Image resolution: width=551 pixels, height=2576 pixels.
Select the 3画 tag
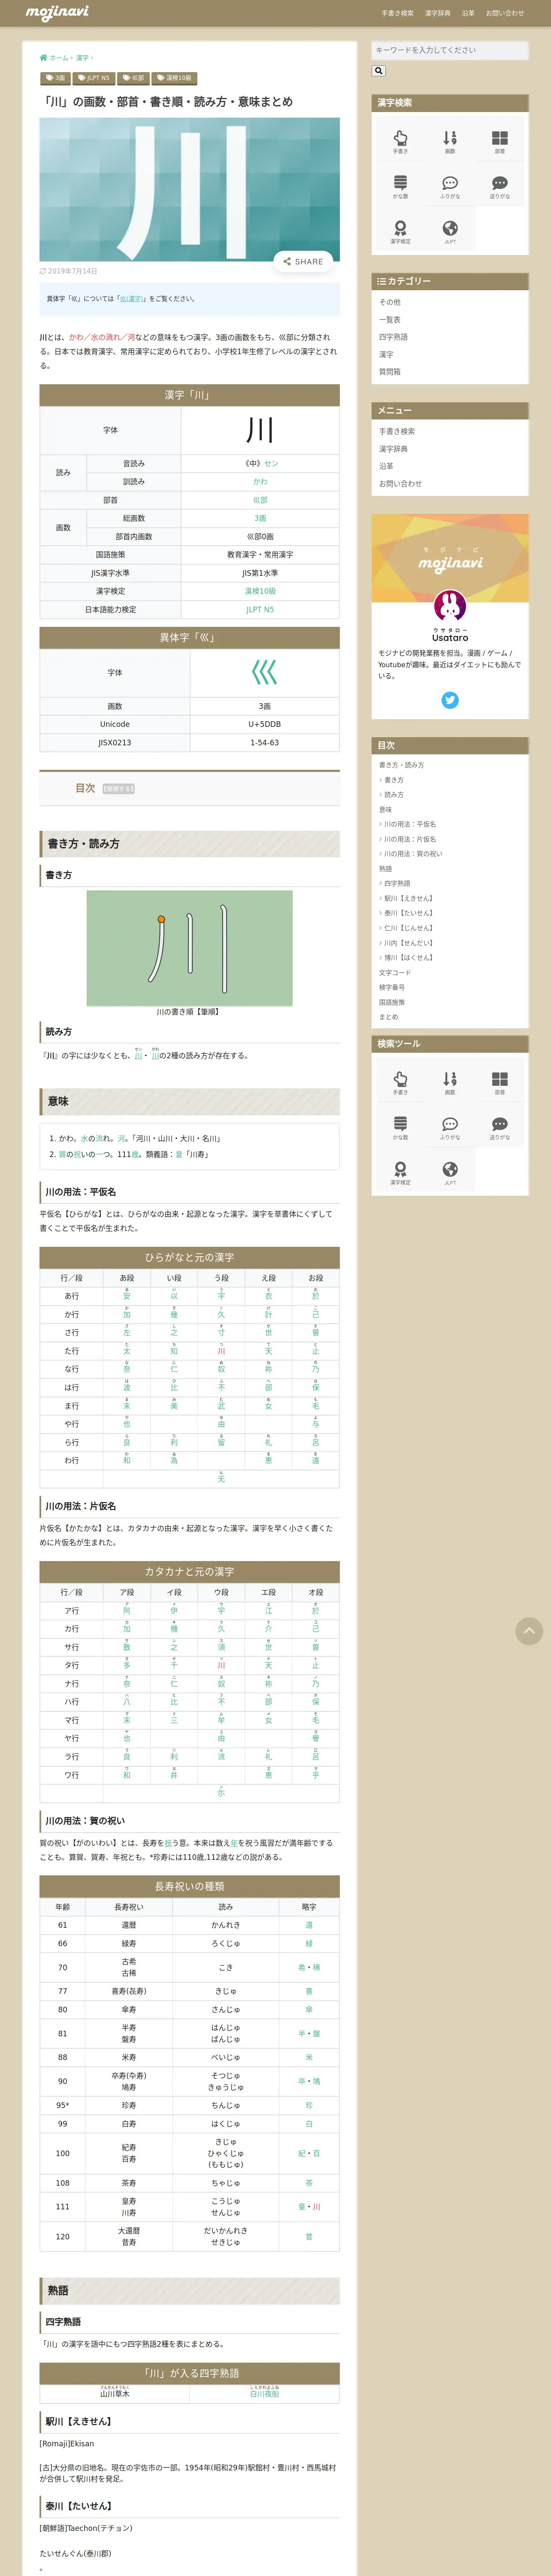coord(55,78)
